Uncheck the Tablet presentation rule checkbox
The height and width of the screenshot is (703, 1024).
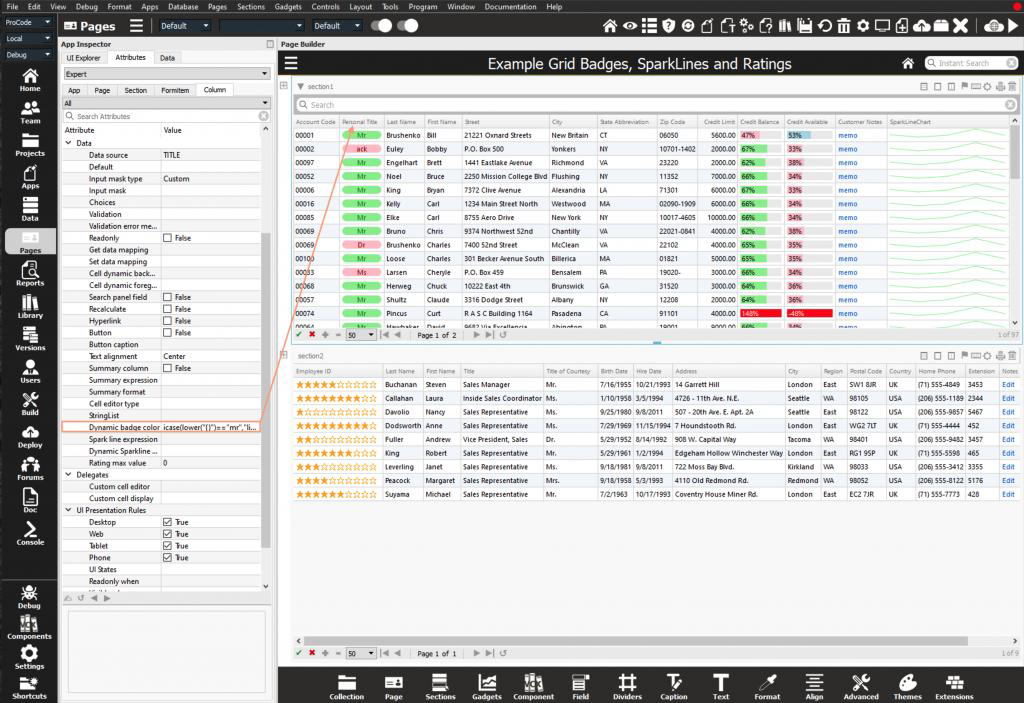pos(168,546)
